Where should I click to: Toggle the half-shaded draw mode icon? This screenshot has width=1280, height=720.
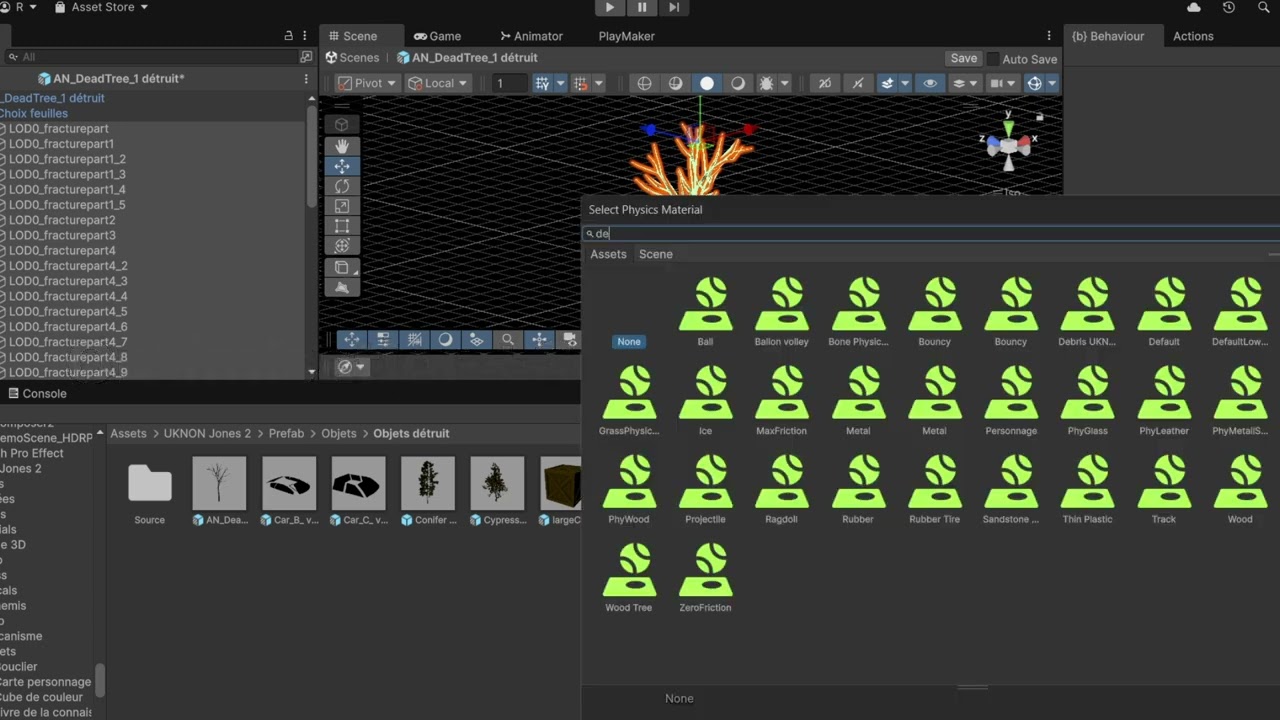click(675, 83)
